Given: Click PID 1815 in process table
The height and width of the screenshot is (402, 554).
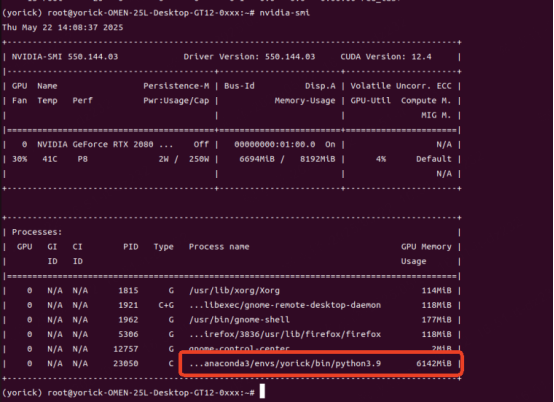Looking at the screenshot, I should coord(128,291).
